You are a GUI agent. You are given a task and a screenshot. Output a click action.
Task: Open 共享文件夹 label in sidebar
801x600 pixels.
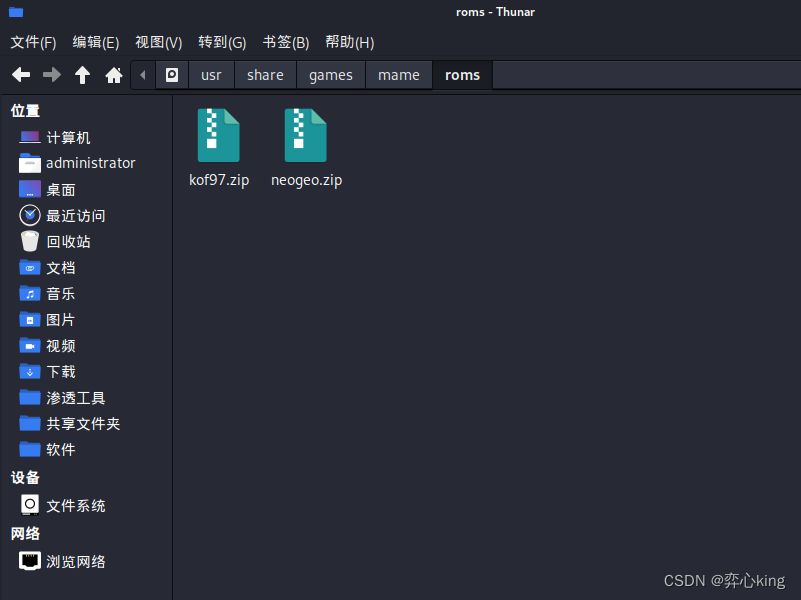(83, 423)
